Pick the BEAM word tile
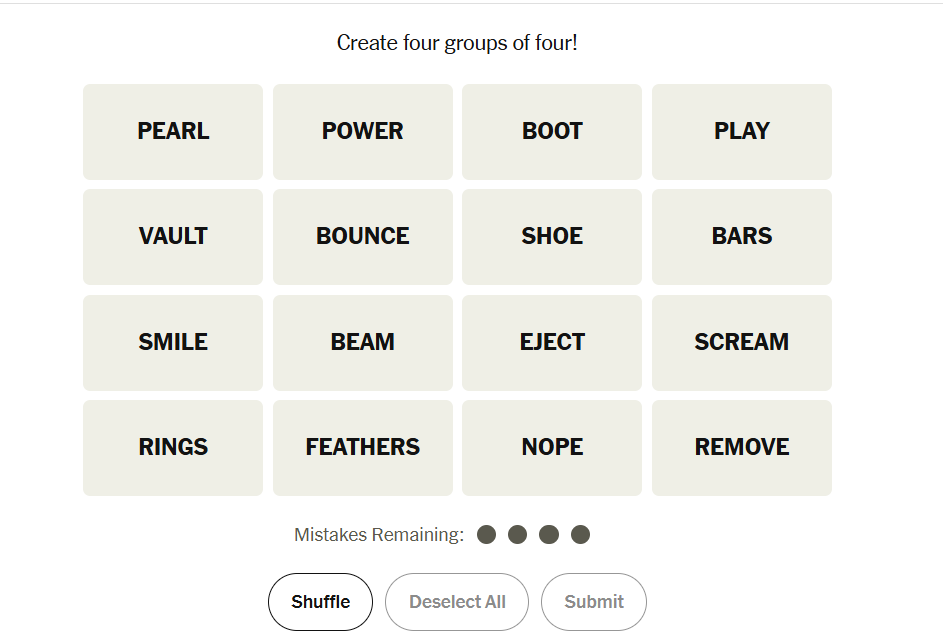This screenshot has width=943, height=633. point(362,342)
